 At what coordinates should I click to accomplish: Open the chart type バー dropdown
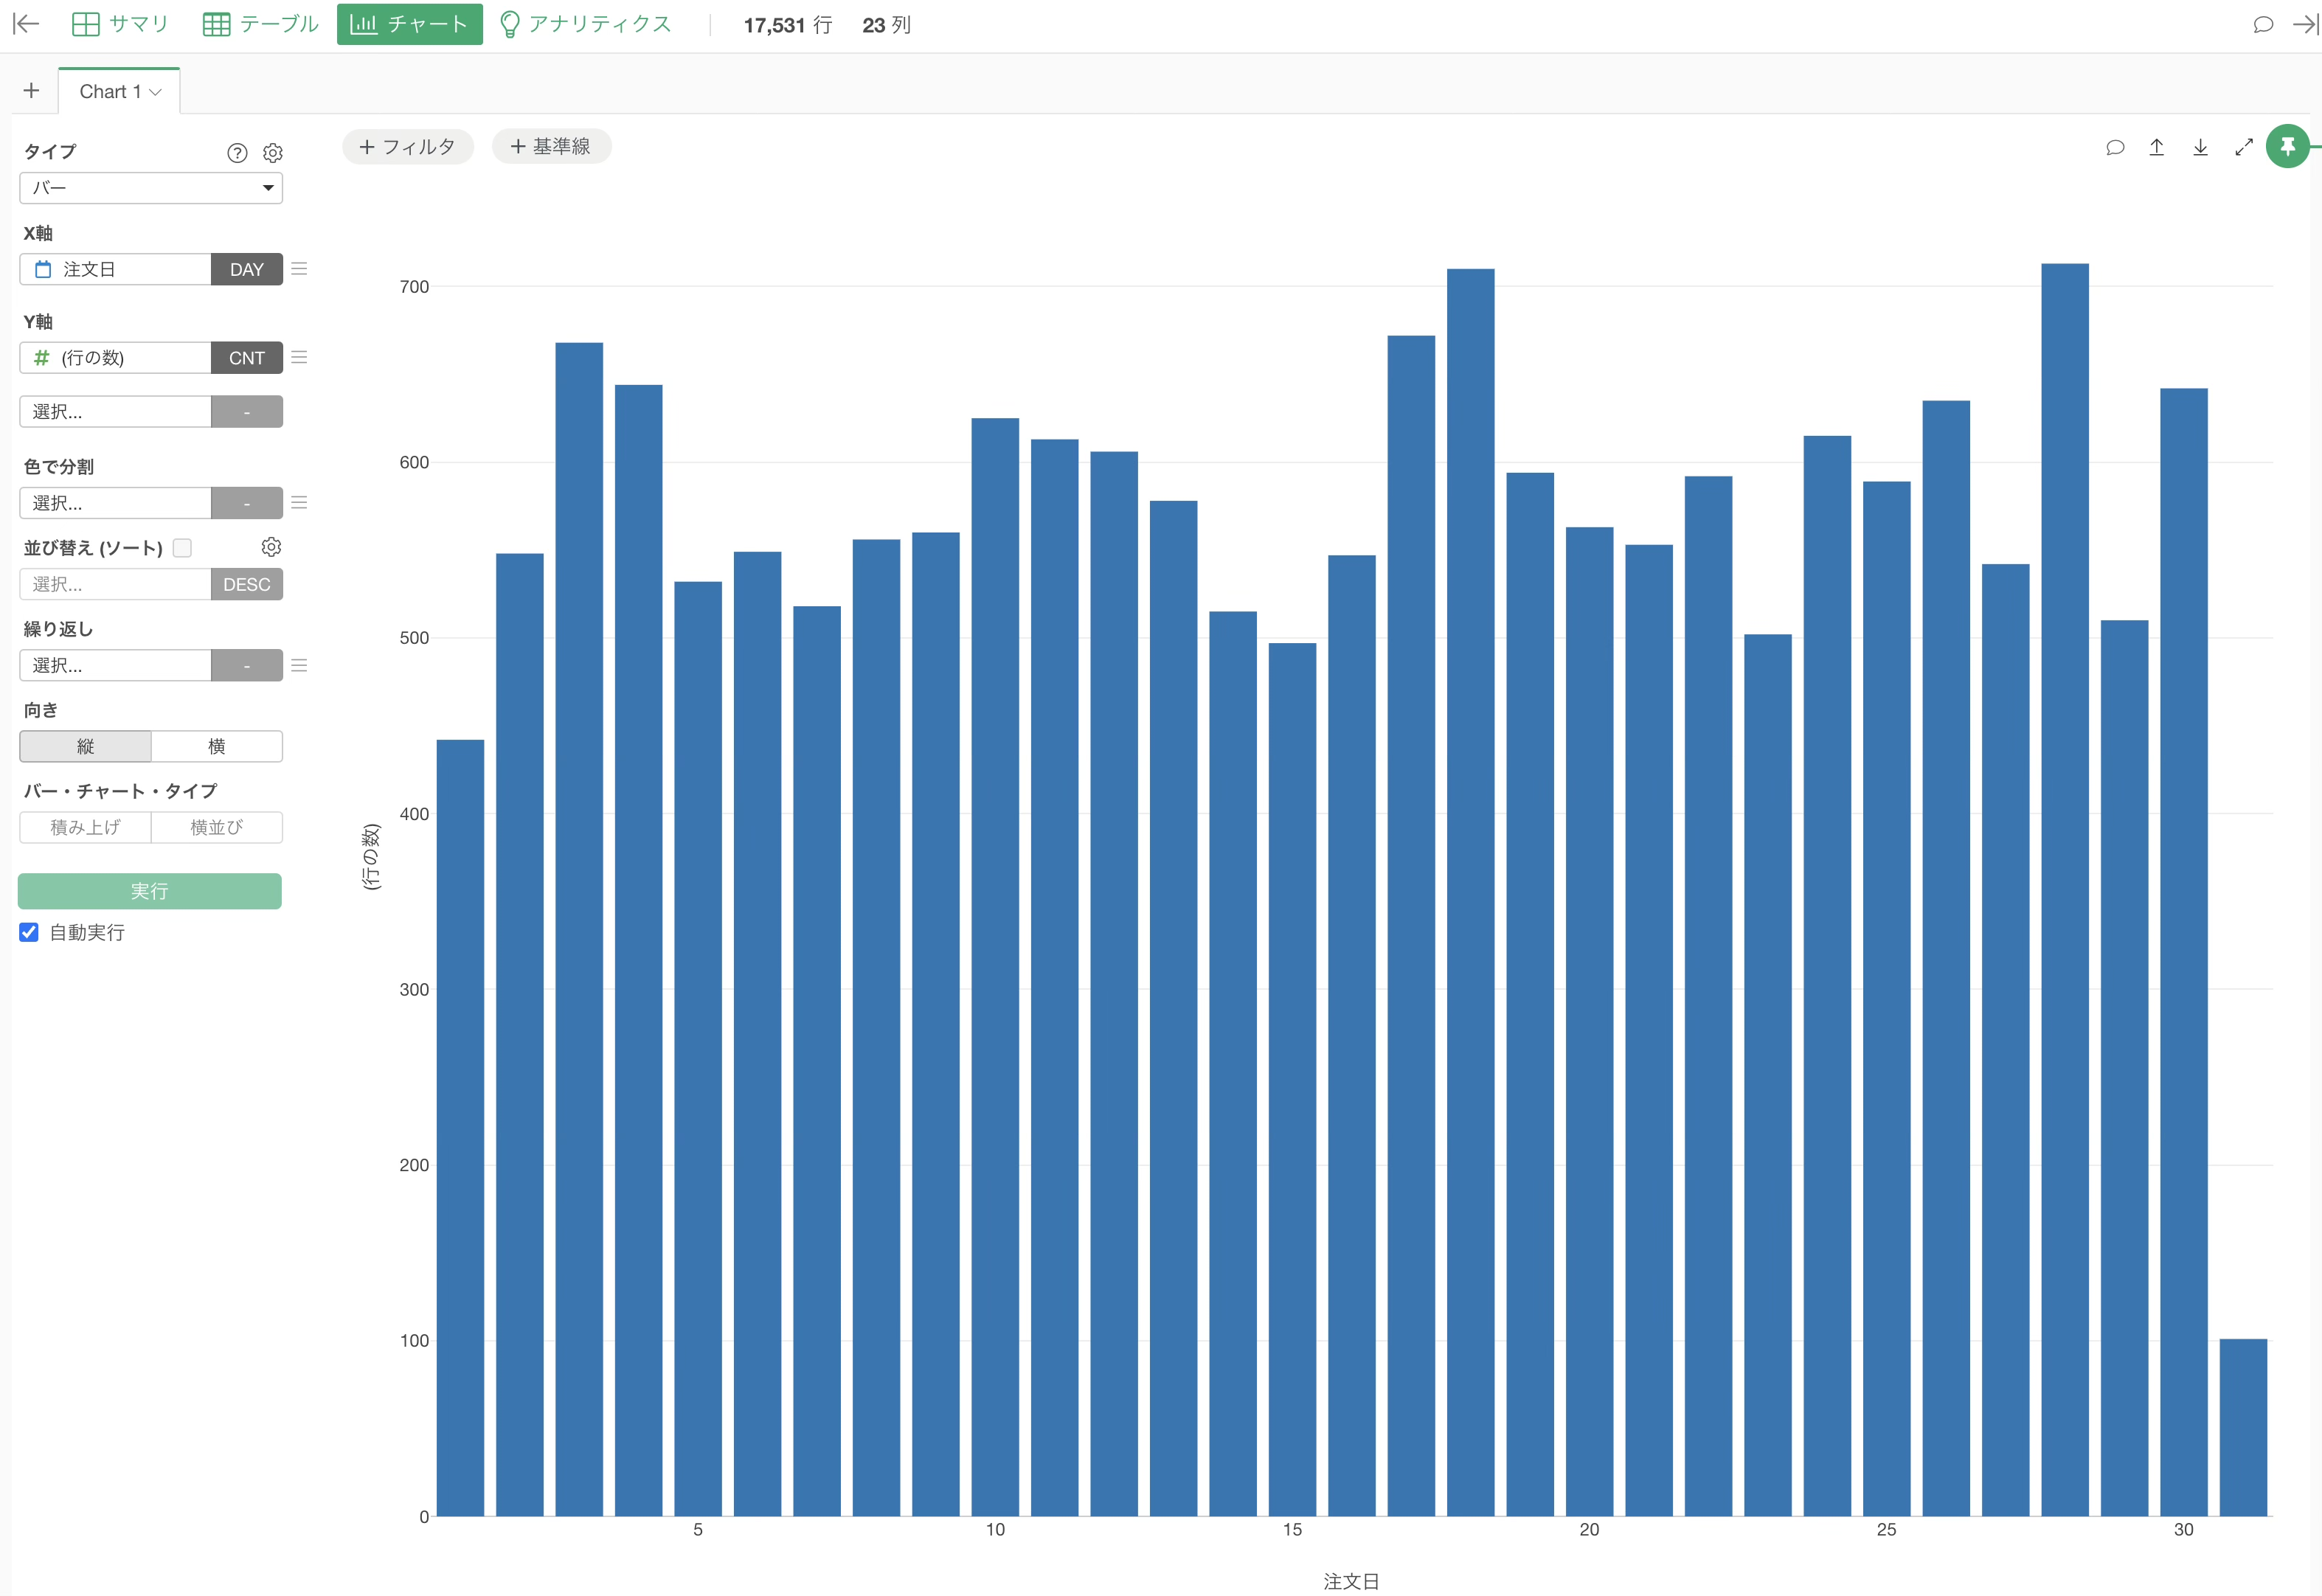point(151,188)
